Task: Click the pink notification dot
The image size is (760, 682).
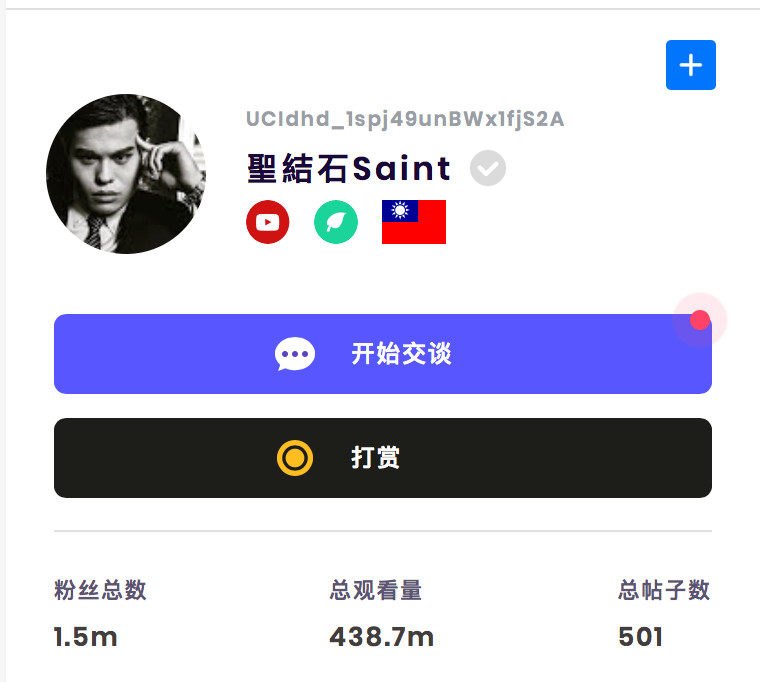Action: click(700, 320)
